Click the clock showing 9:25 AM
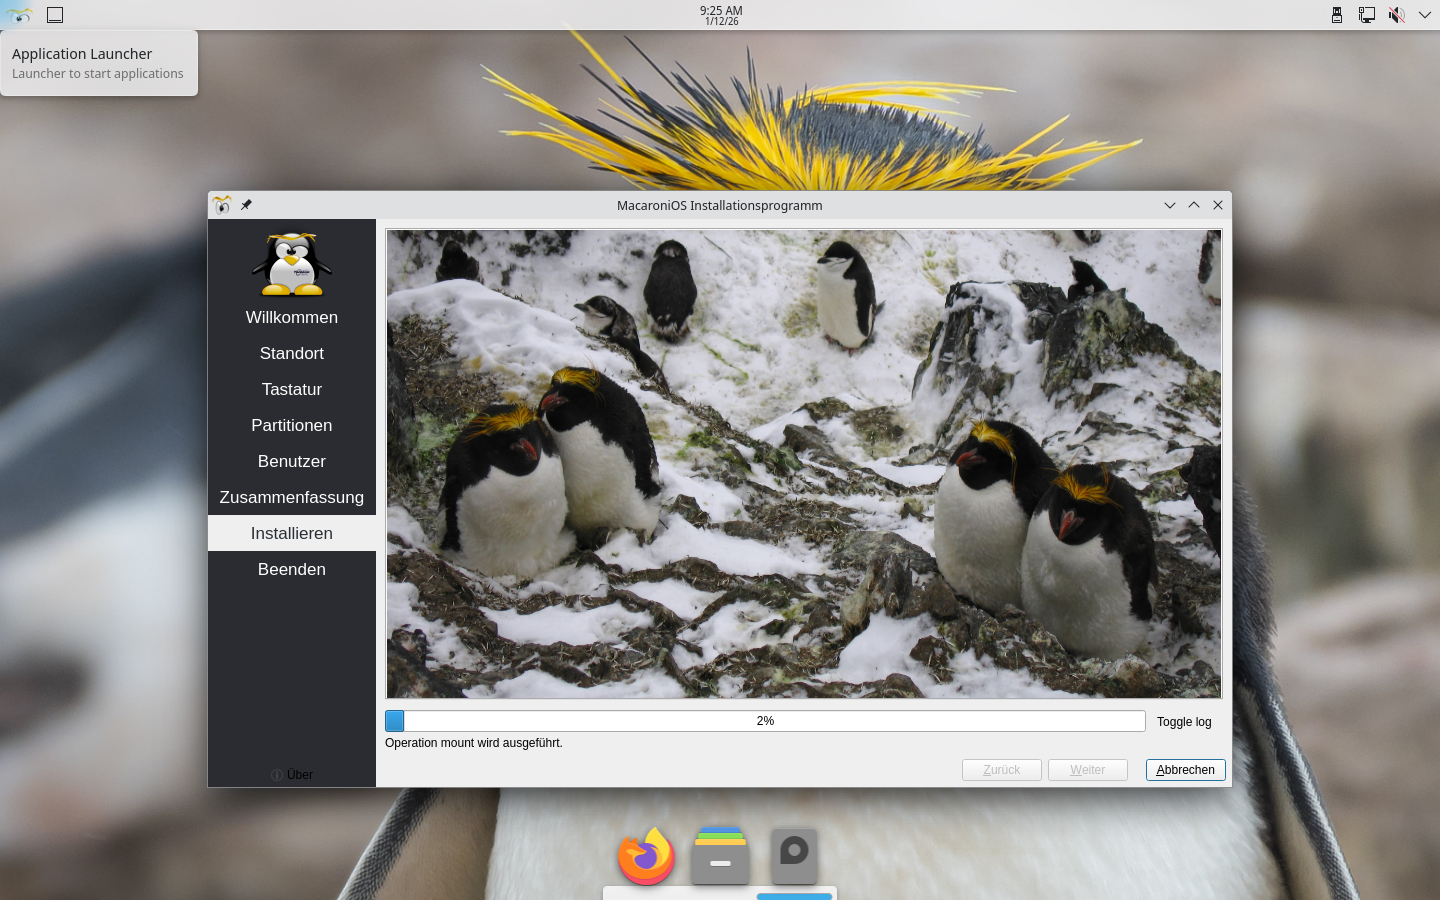Image resolution: width=1440 pixels, height=900 pixels. [x=720, y=15]
